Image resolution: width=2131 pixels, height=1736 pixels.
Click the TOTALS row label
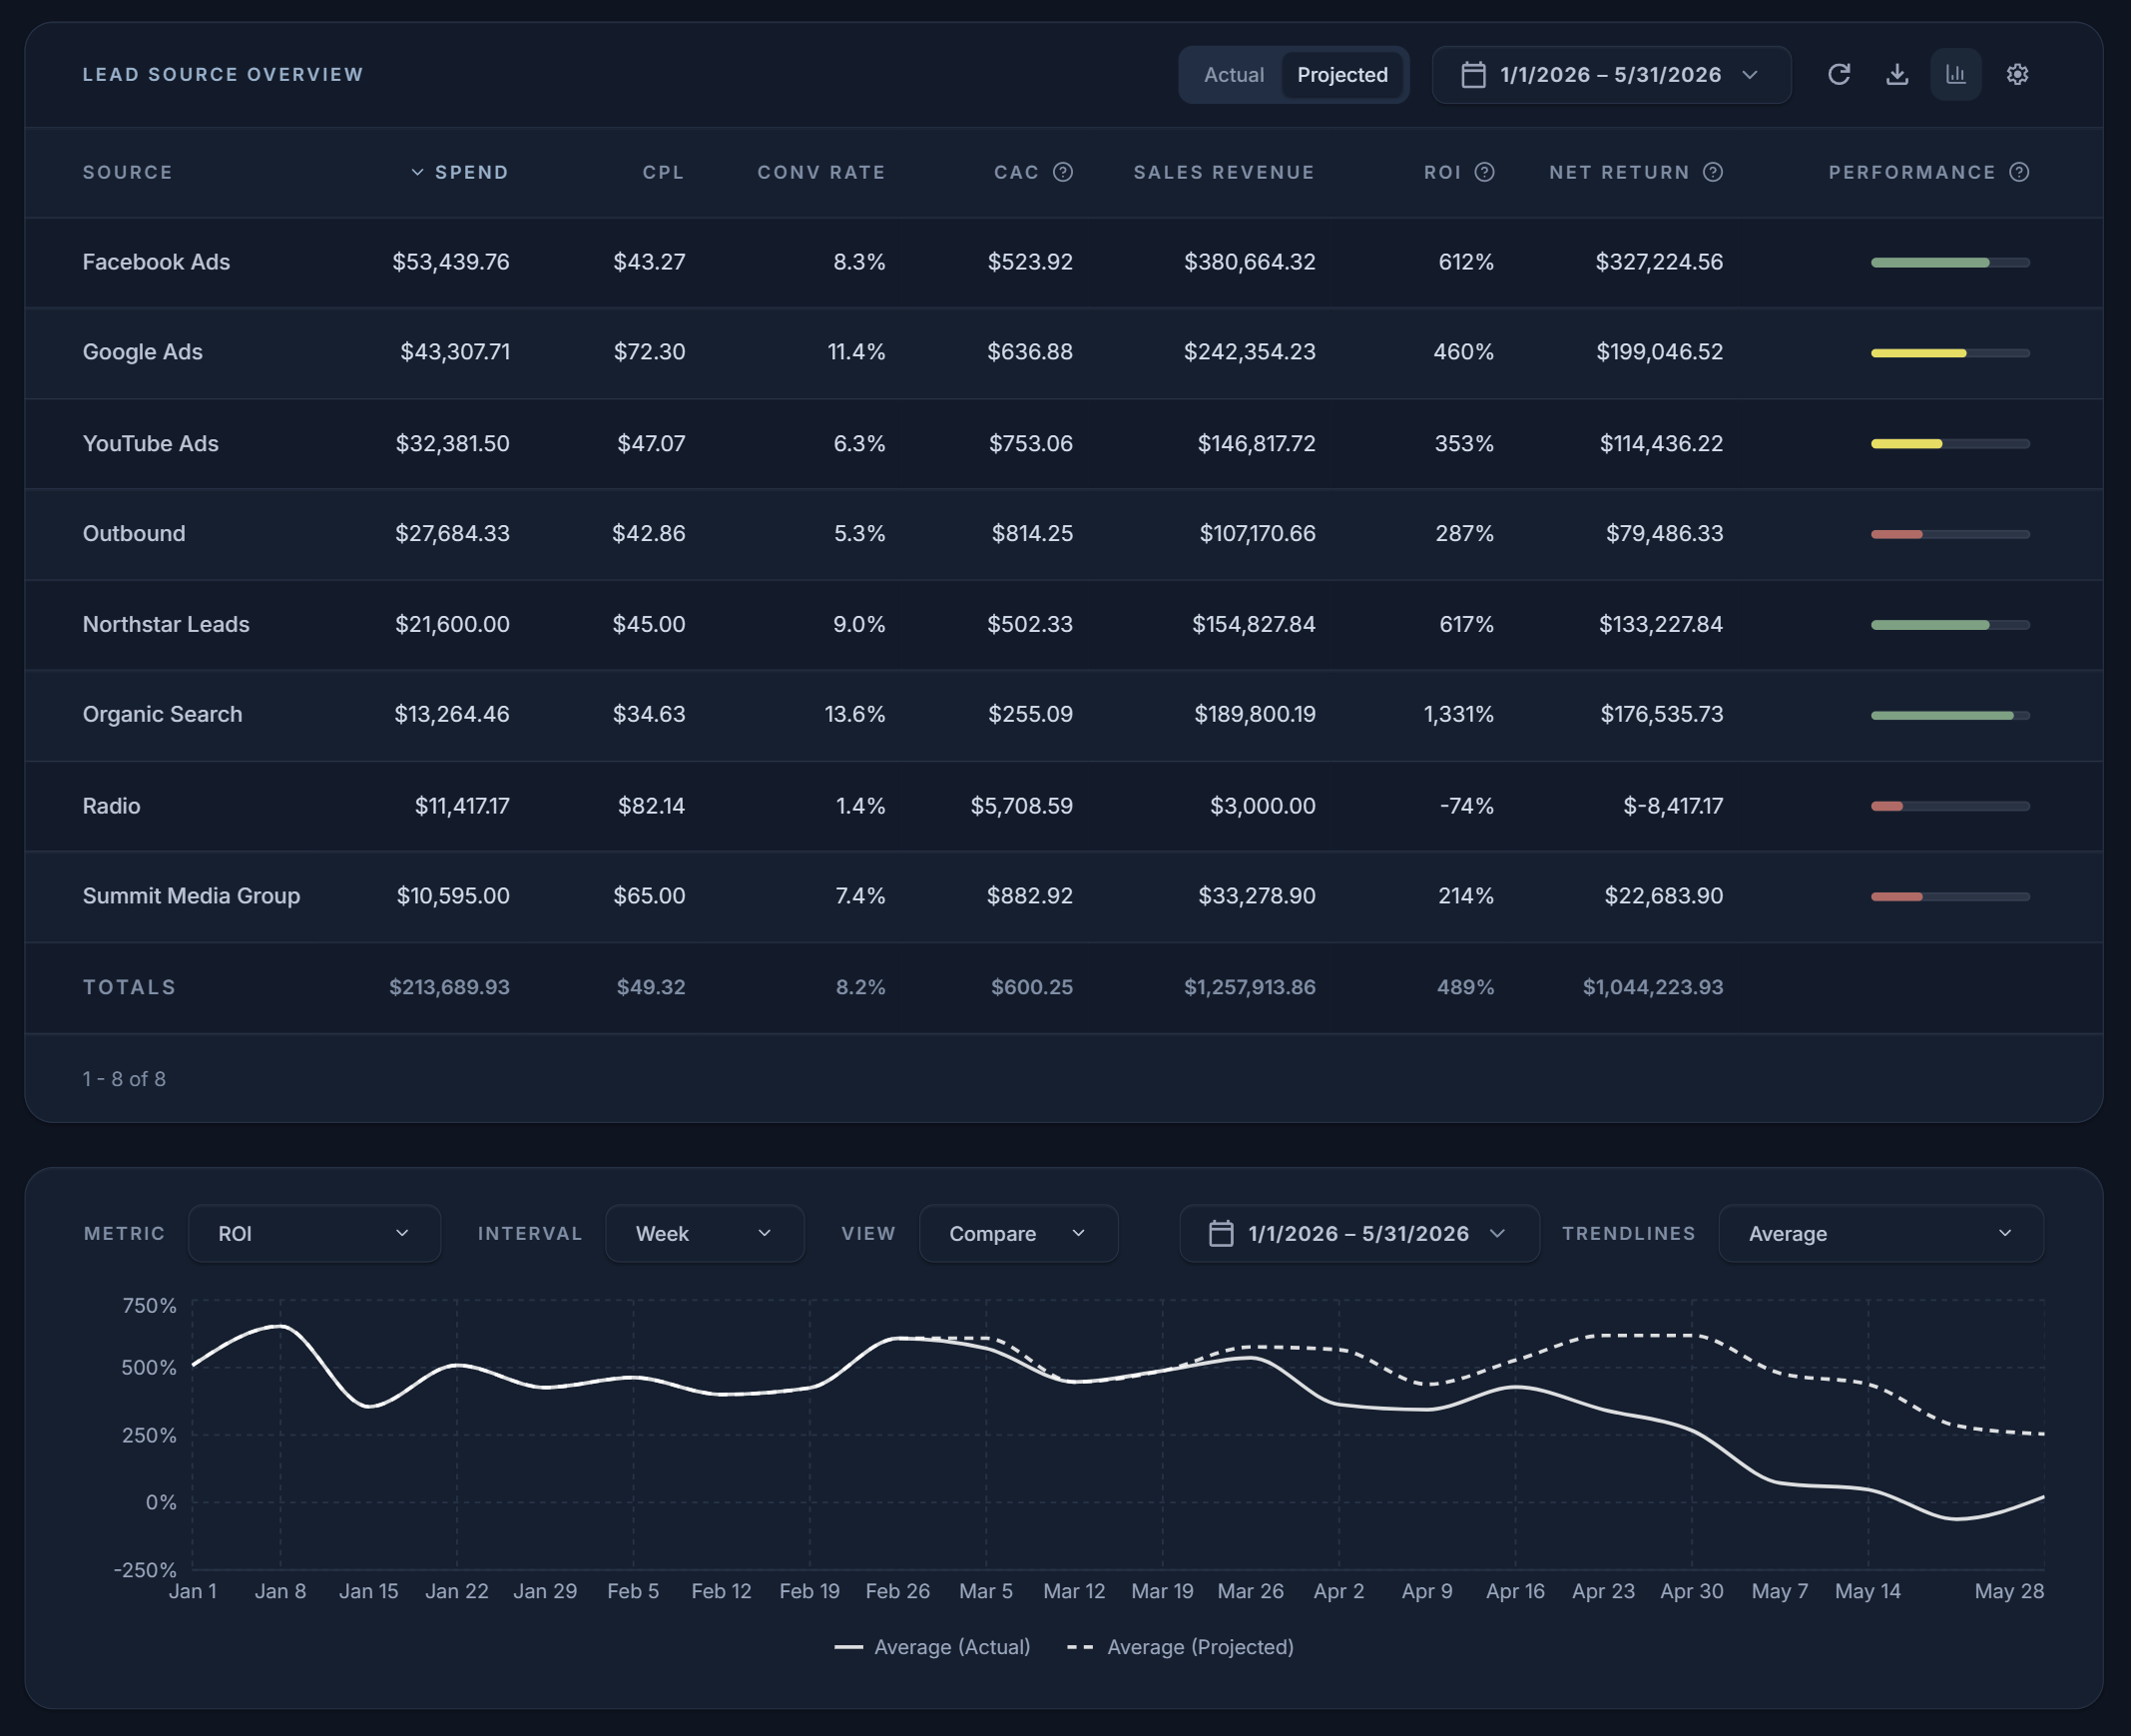pyautogui.click(x=129, y=987)
